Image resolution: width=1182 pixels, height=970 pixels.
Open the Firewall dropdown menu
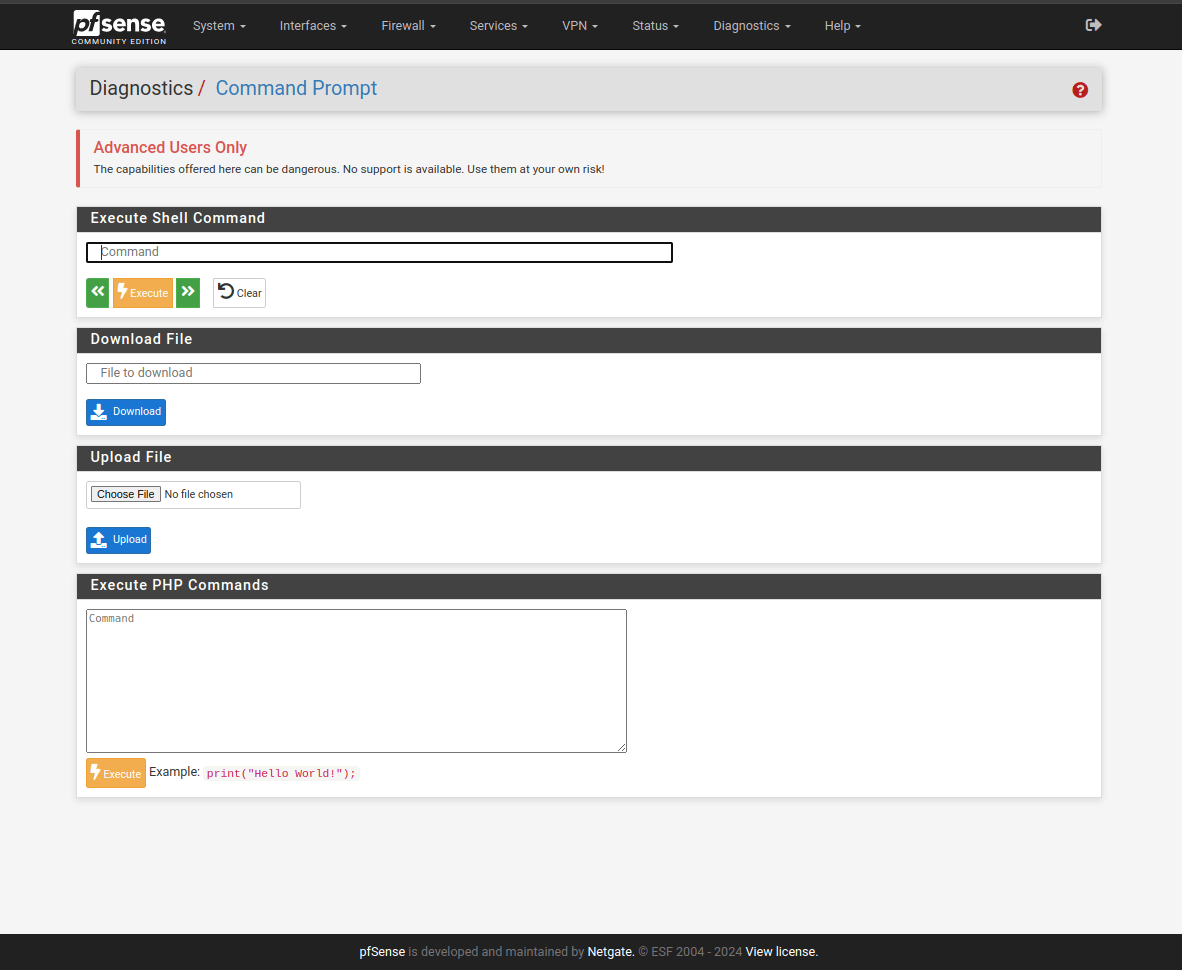pyautogui.click(x=408, y=26)
